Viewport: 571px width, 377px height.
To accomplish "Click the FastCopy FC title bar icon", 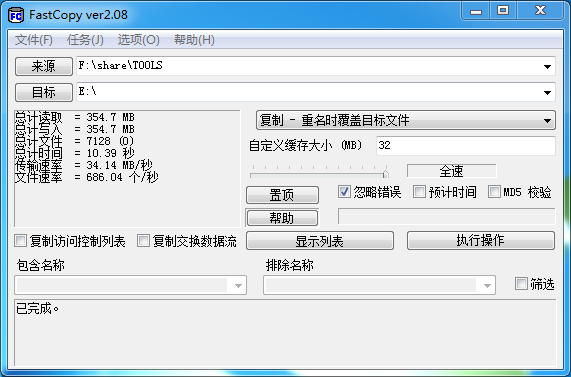I will tap(16, 15).
